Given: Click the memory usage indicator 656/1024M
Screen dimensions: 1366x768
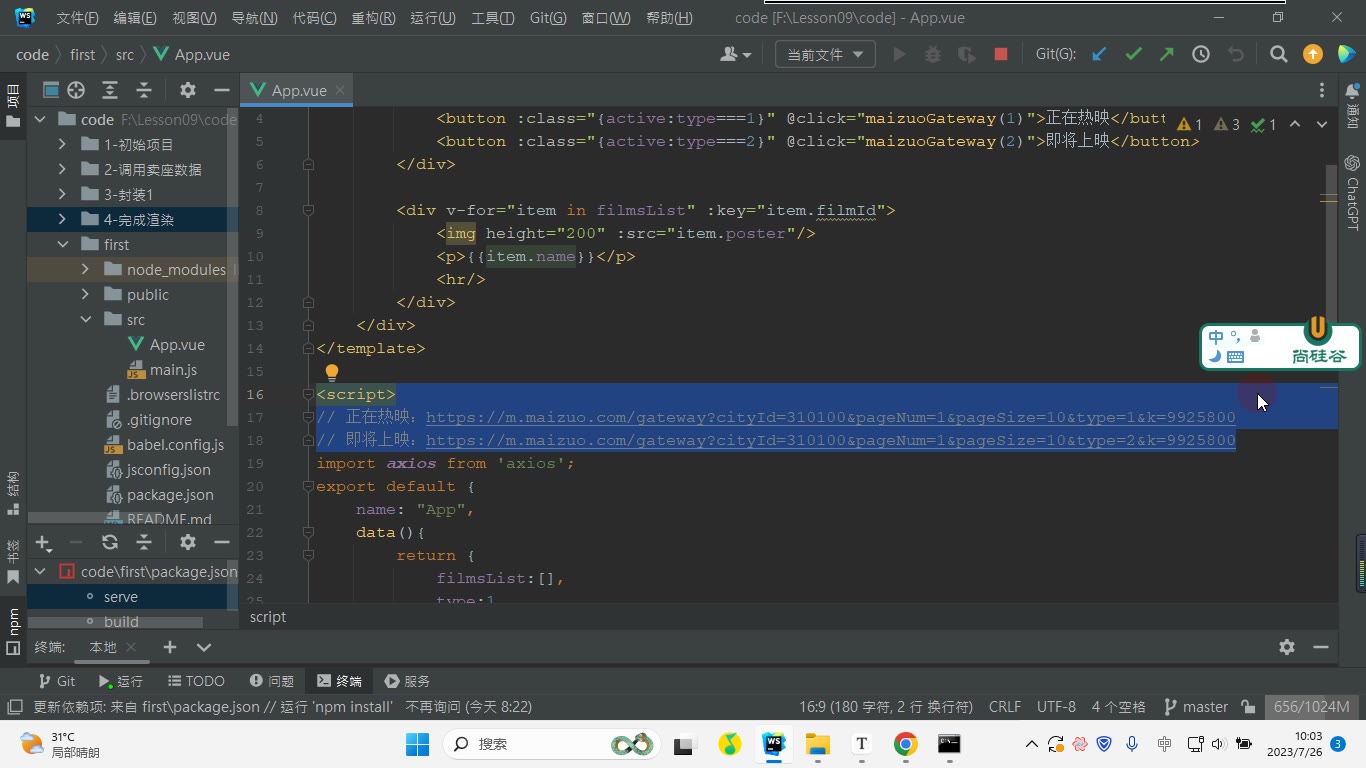Looking at the screenshot, I should point(1311,707).
